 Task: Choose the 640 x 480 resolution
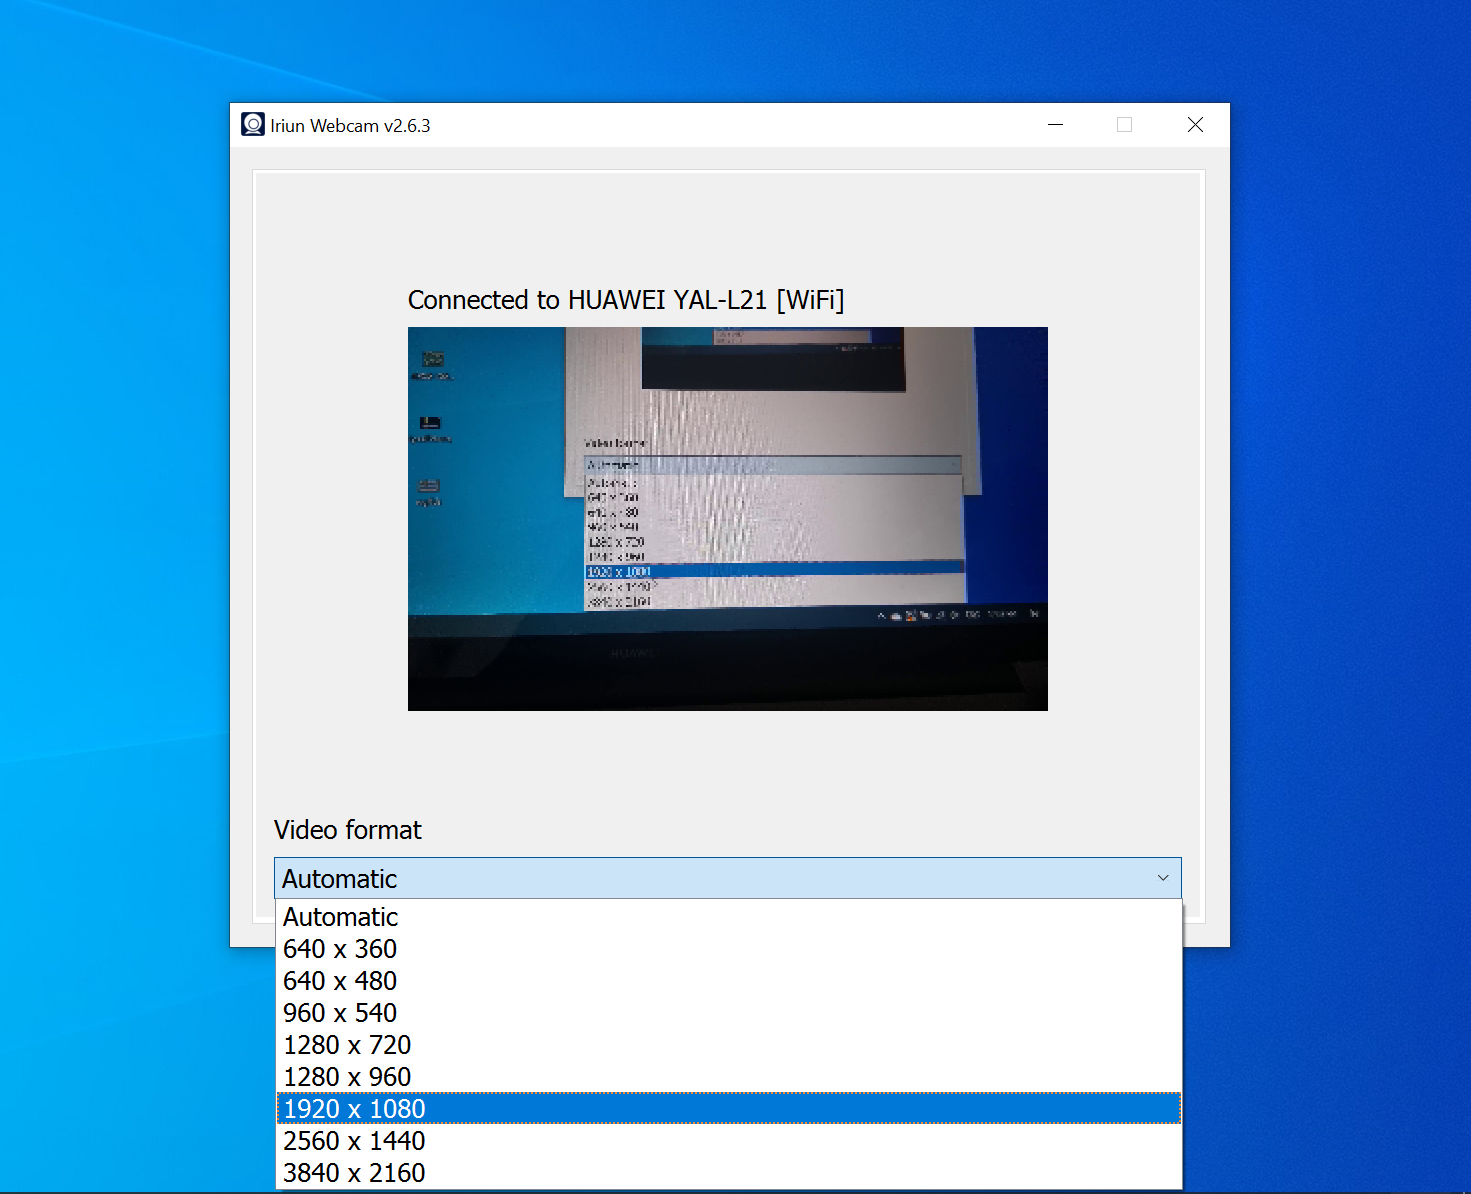[729, 981]
